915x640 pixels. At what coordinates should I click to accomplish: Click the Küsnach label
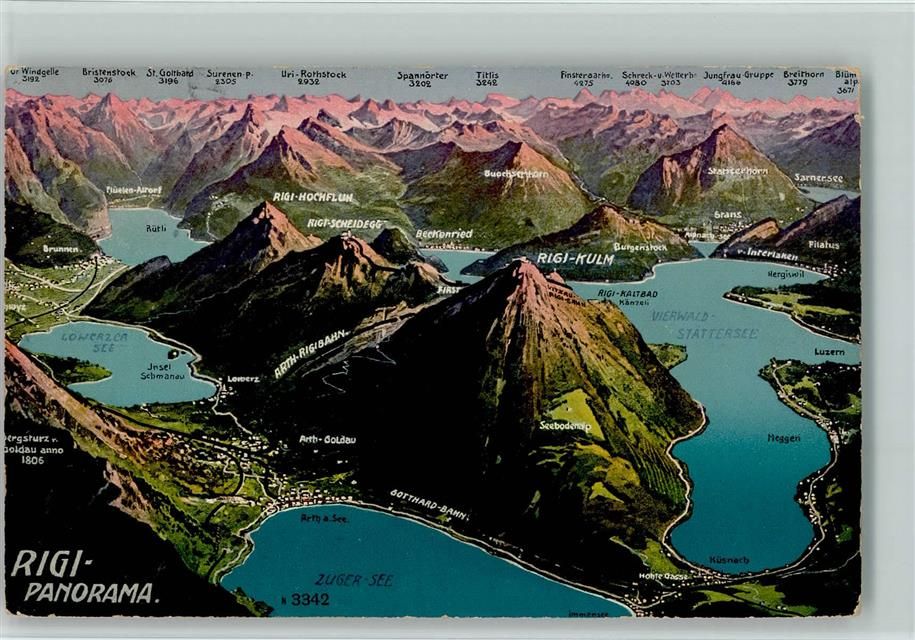729,559
